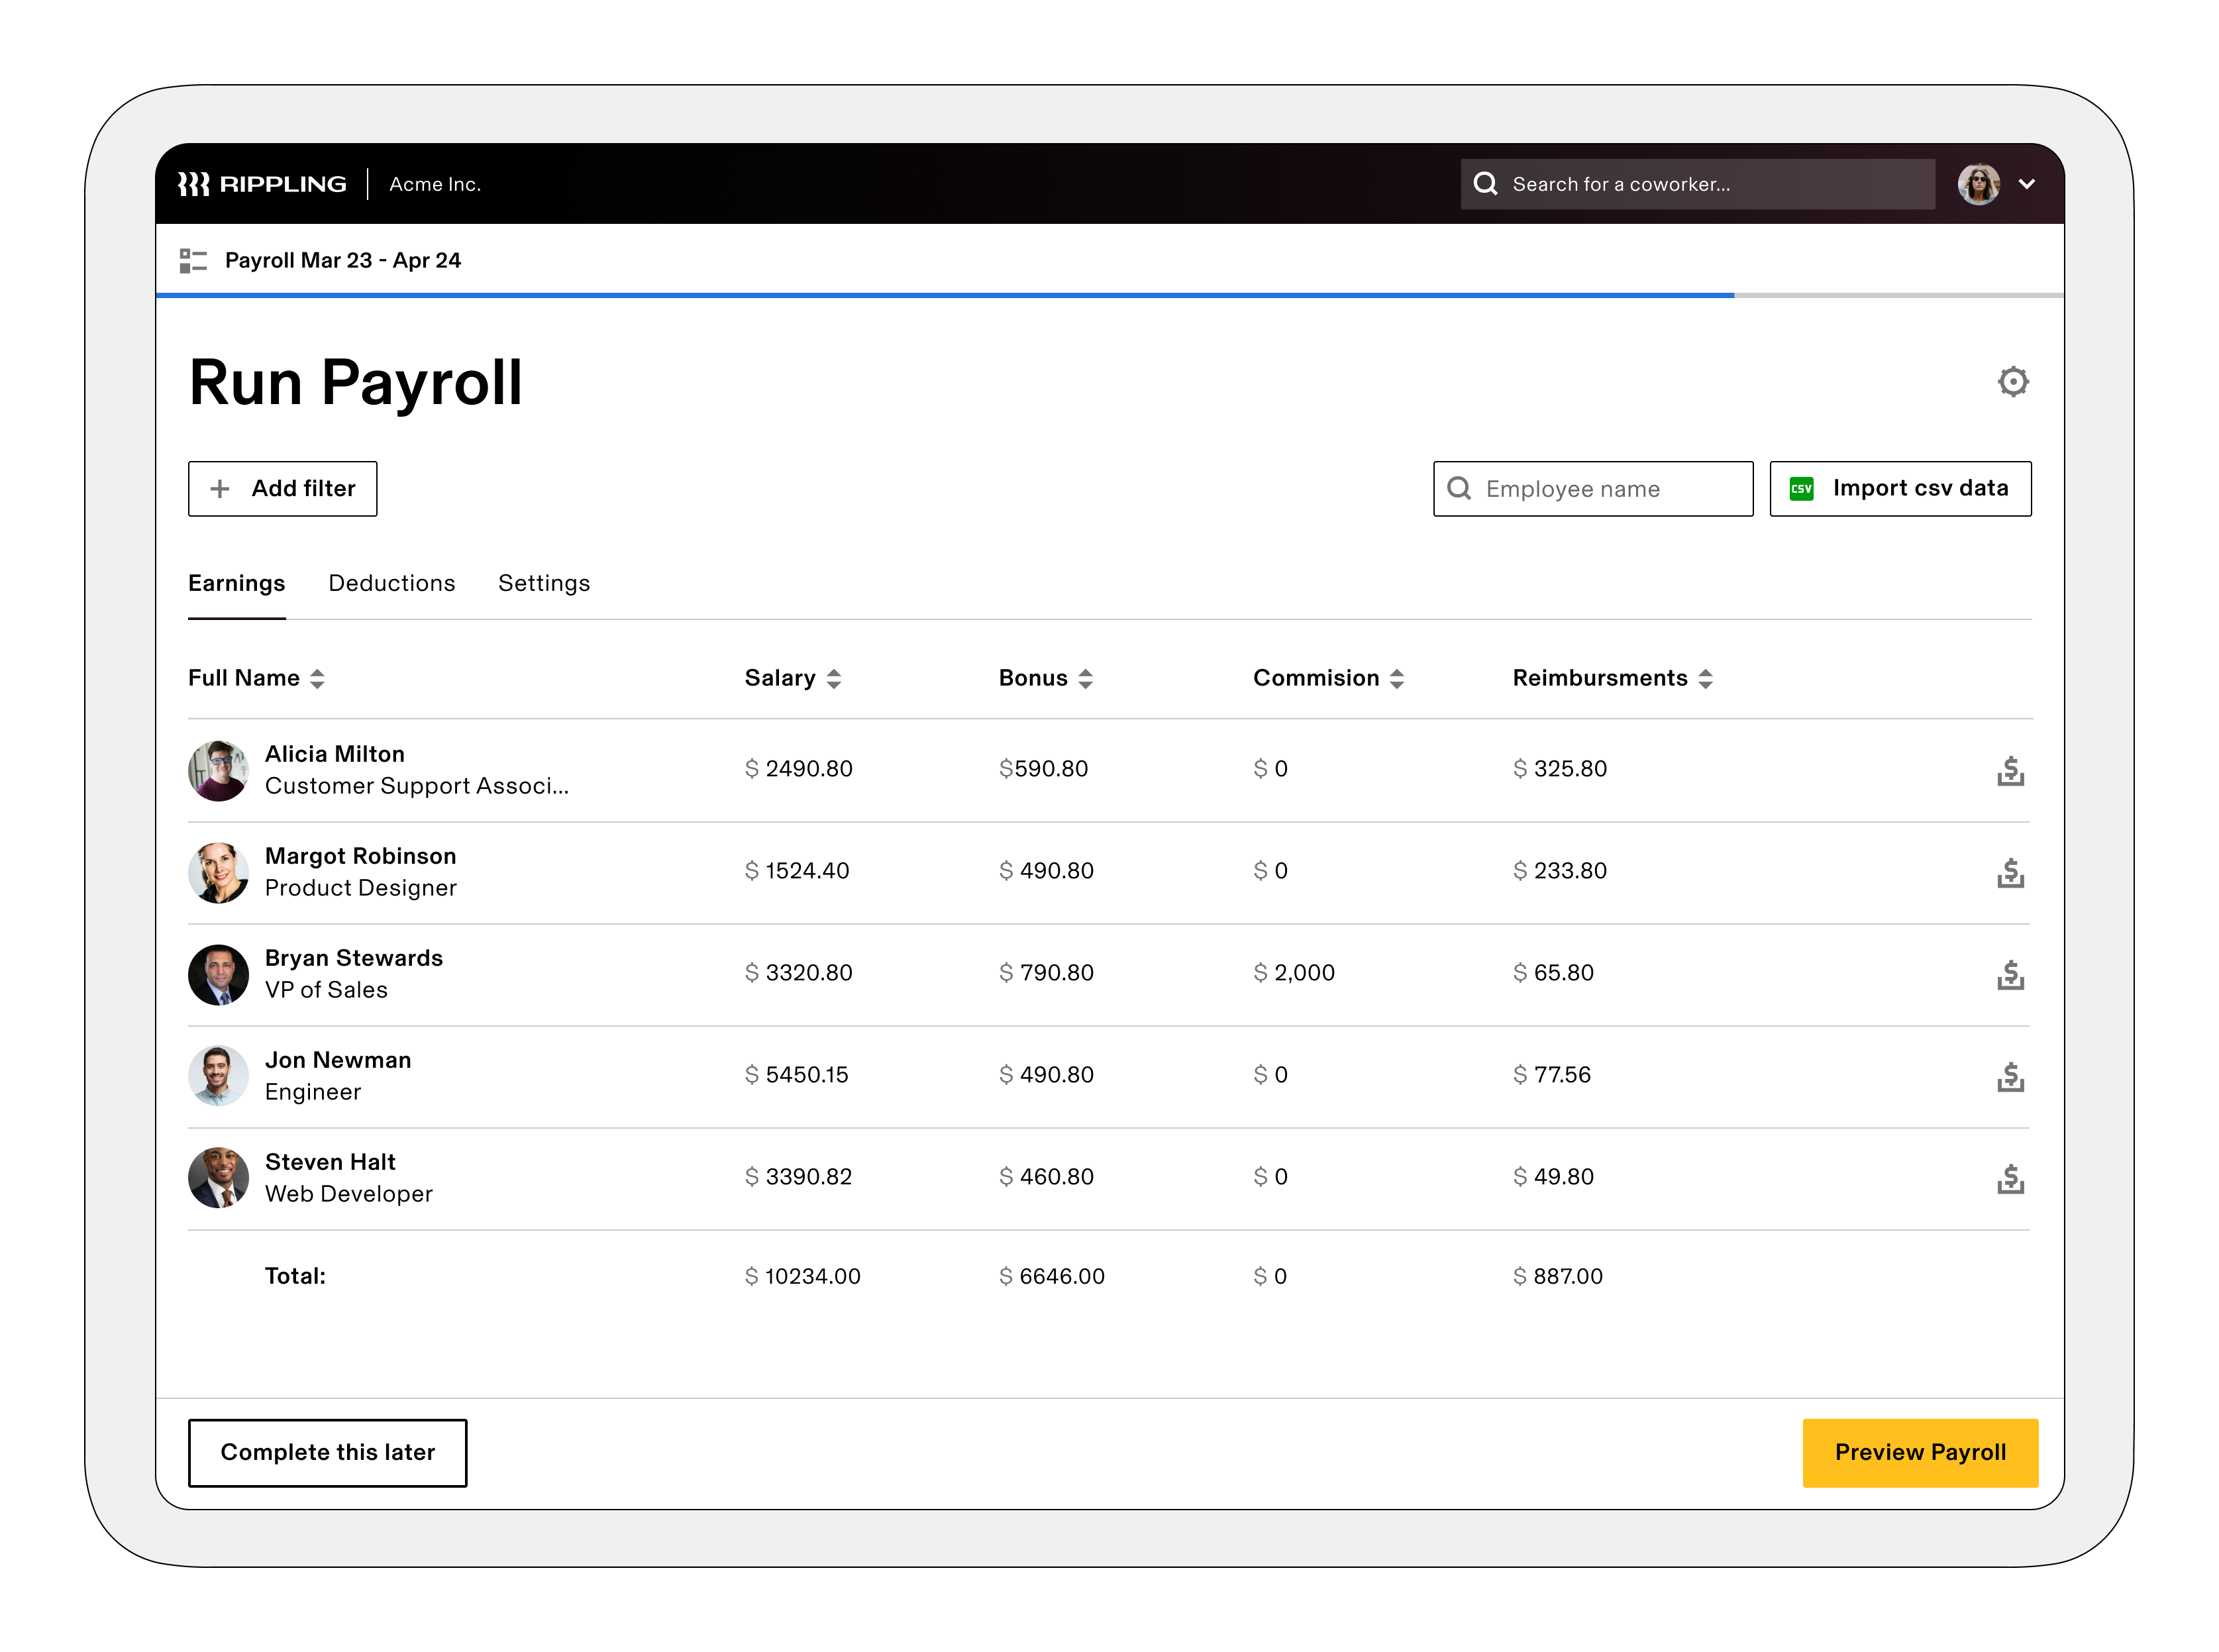Switch to the Settings tab
Image resolution: width=2219 pixels, height=1652 pixels.
[x=544, y=583]
